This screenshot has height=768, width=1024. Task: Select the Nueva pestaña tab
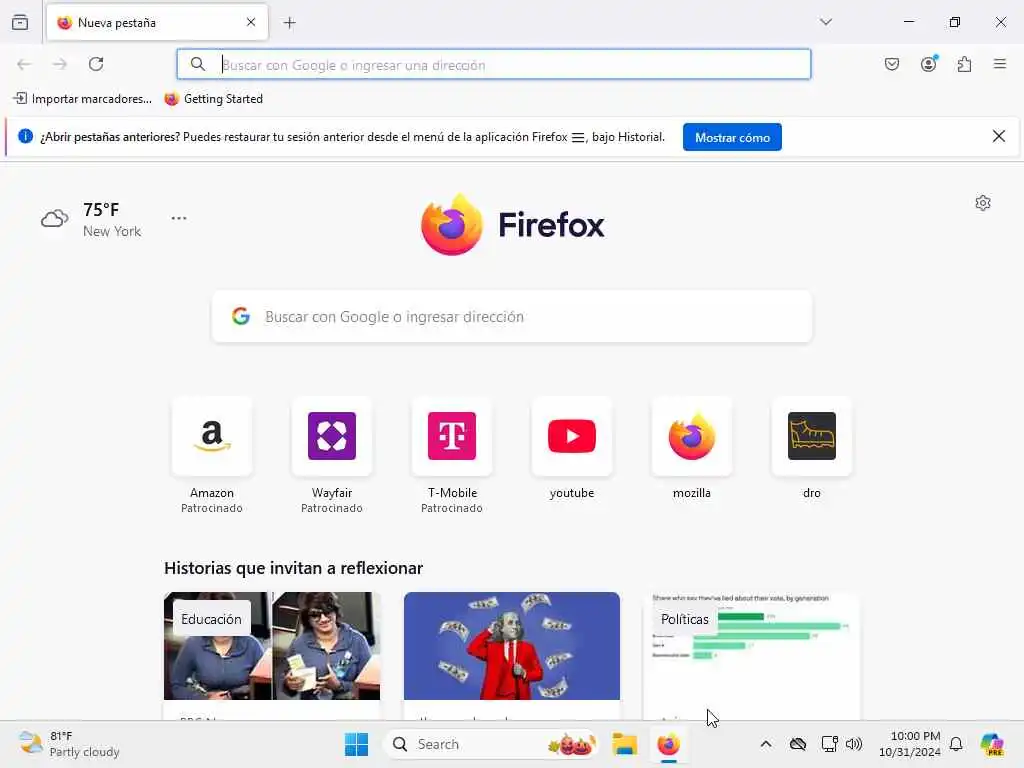[x=157, y=23]
